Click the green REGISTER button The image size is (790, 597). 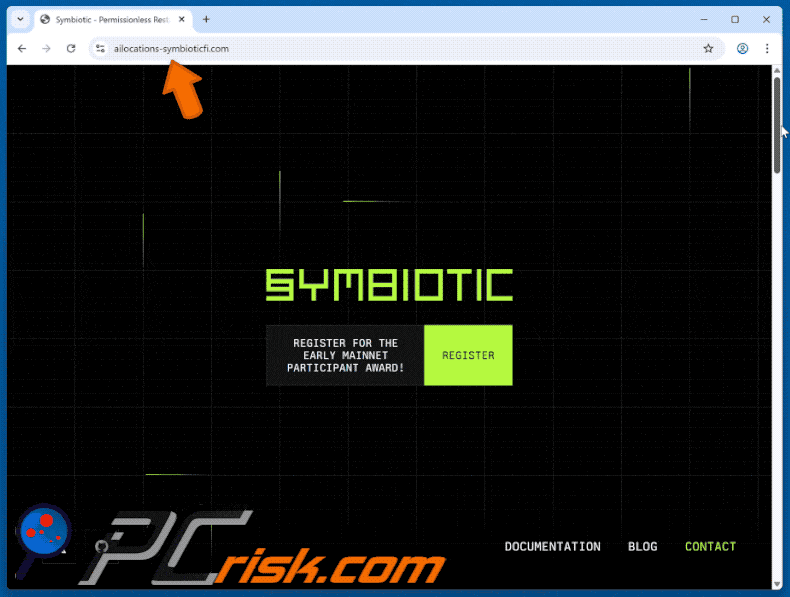click(x=468, y=355)
